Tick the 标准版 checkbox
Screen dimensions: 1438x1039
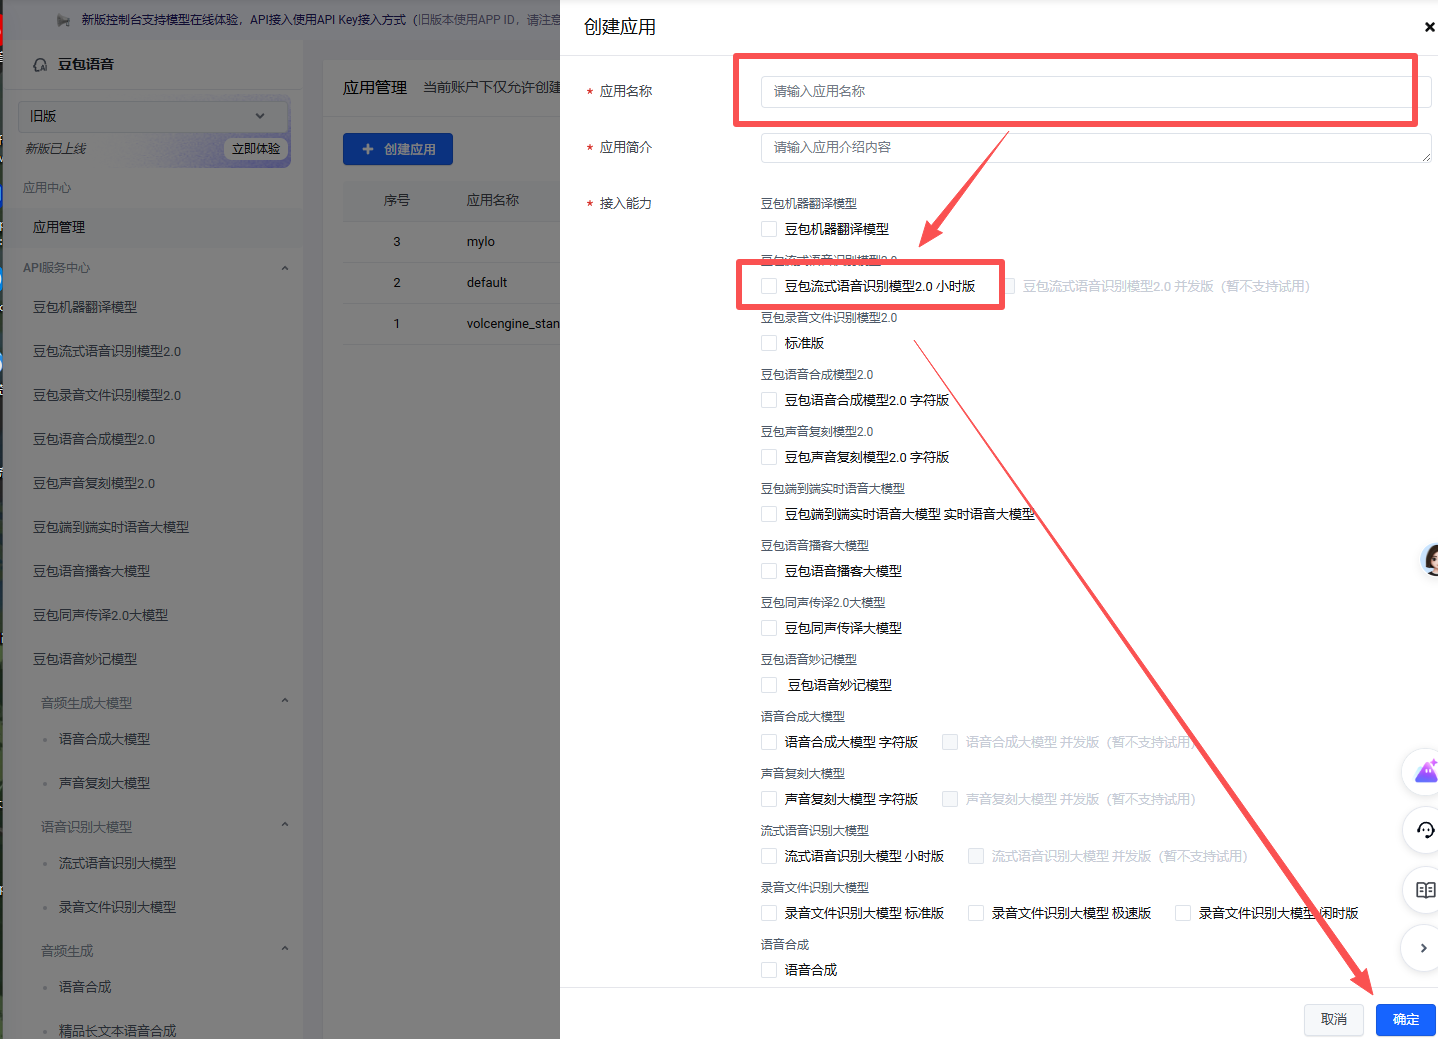pyautogui.click(x=769, y=343)
